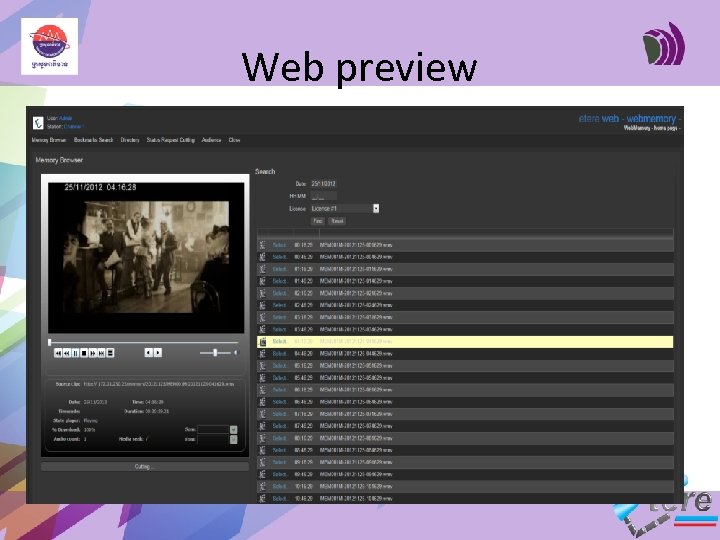Click the clip icon in the highlighted yellow row
Screen dimensions: 720x540
pyautogui.click(x=263, y=342)
